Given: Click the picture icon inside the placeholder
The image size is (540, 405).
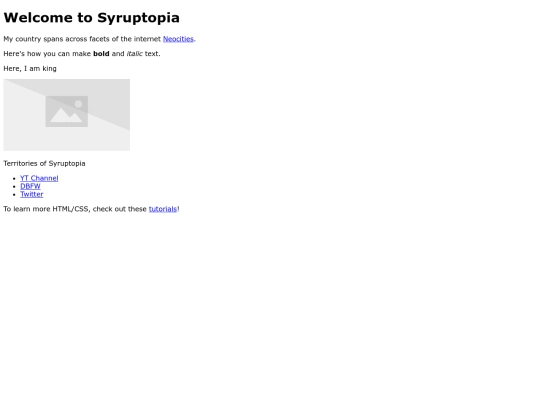Looking at the screenshot, I should pyautogui.click(x=66, y=111).
